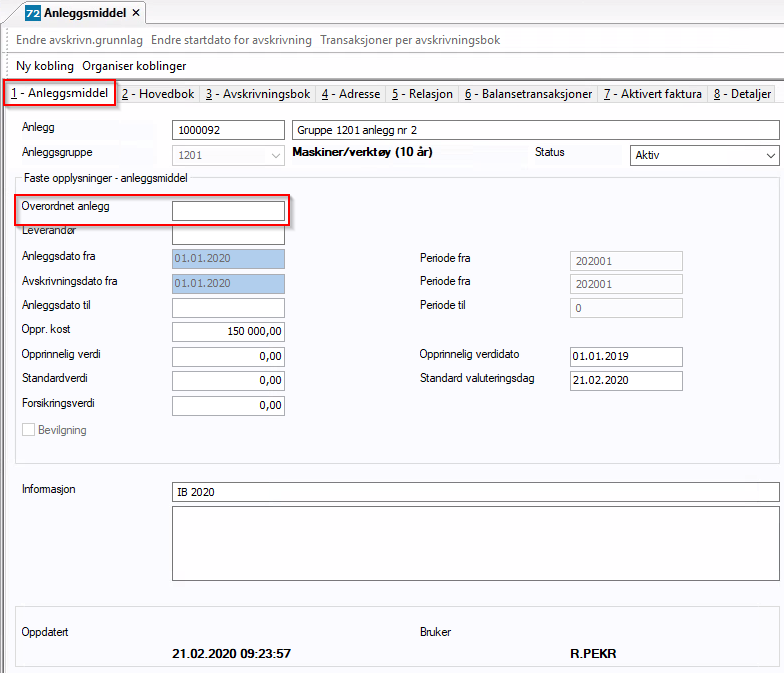Click the Maskiner/verktøy (10 år) group text
The width and height of the screenshot is (784, 673).
coord(362,152)
